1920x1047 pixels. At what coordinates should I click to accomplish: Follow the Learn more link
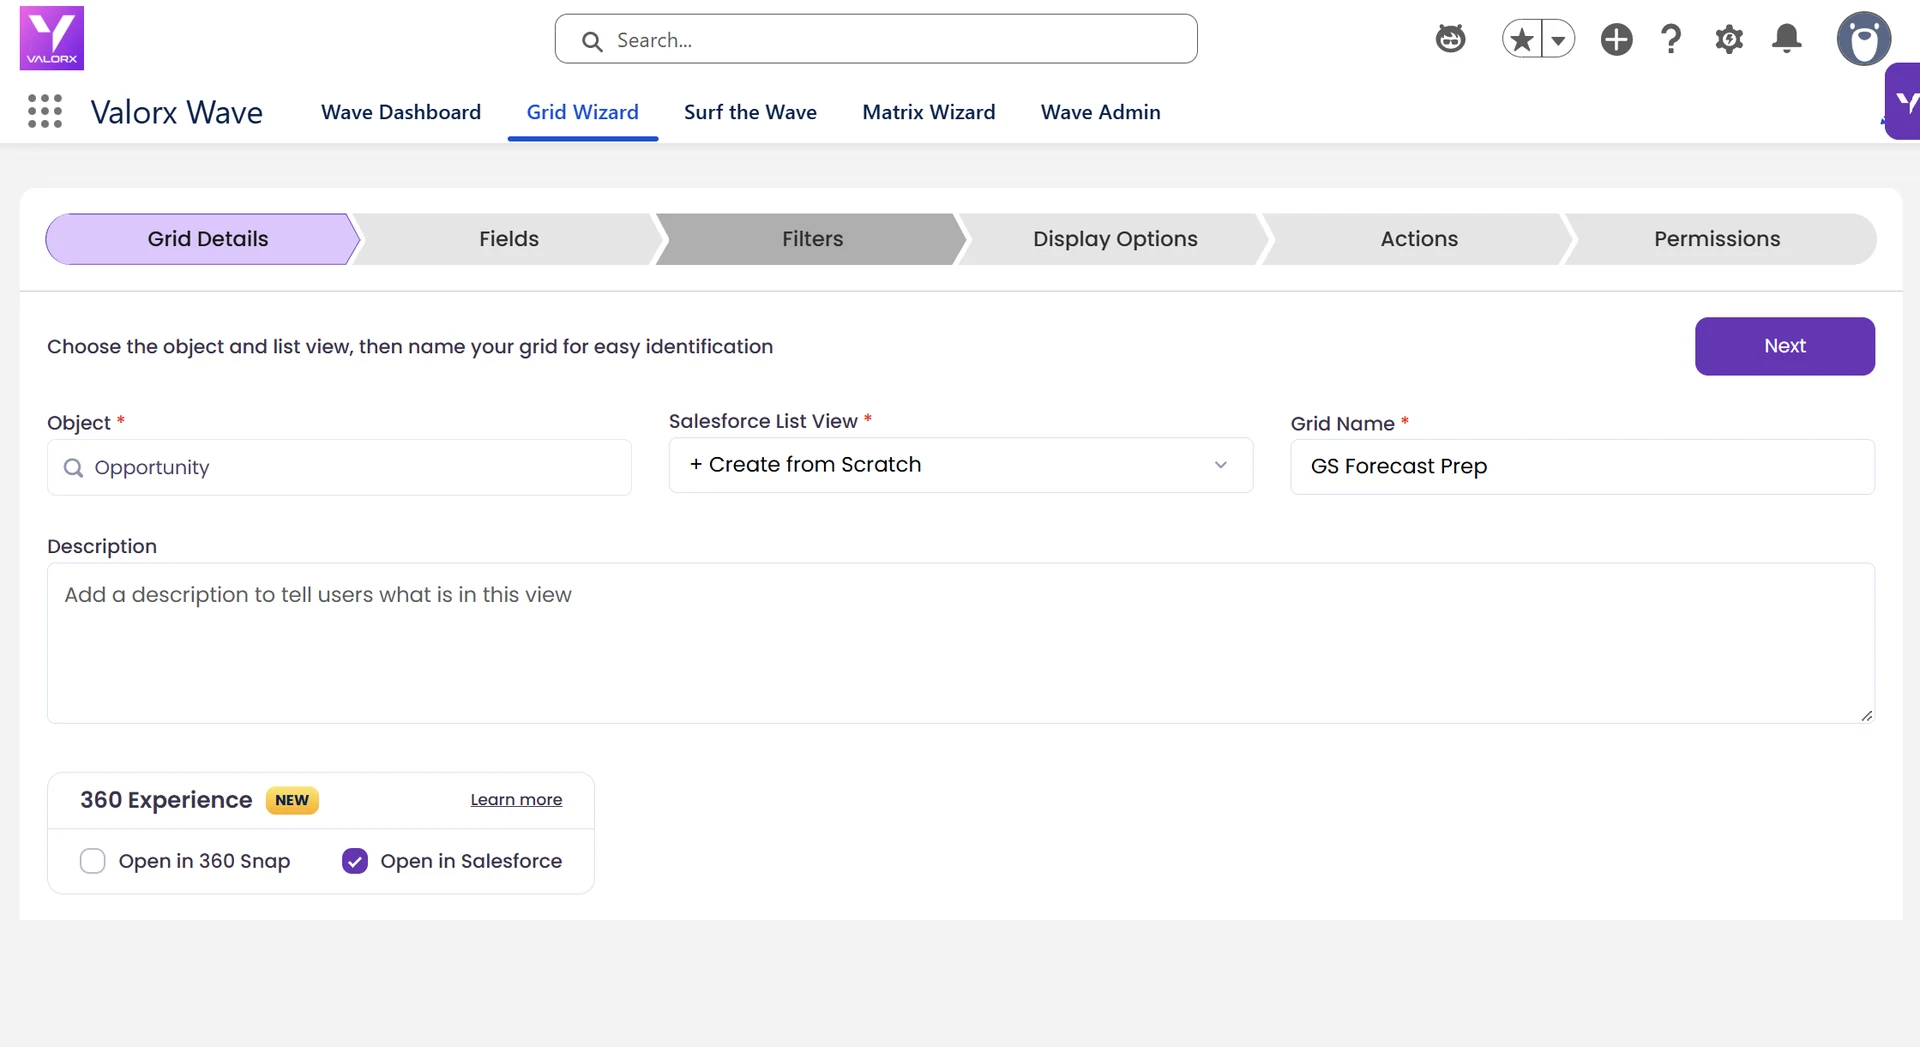coord(516,800)
